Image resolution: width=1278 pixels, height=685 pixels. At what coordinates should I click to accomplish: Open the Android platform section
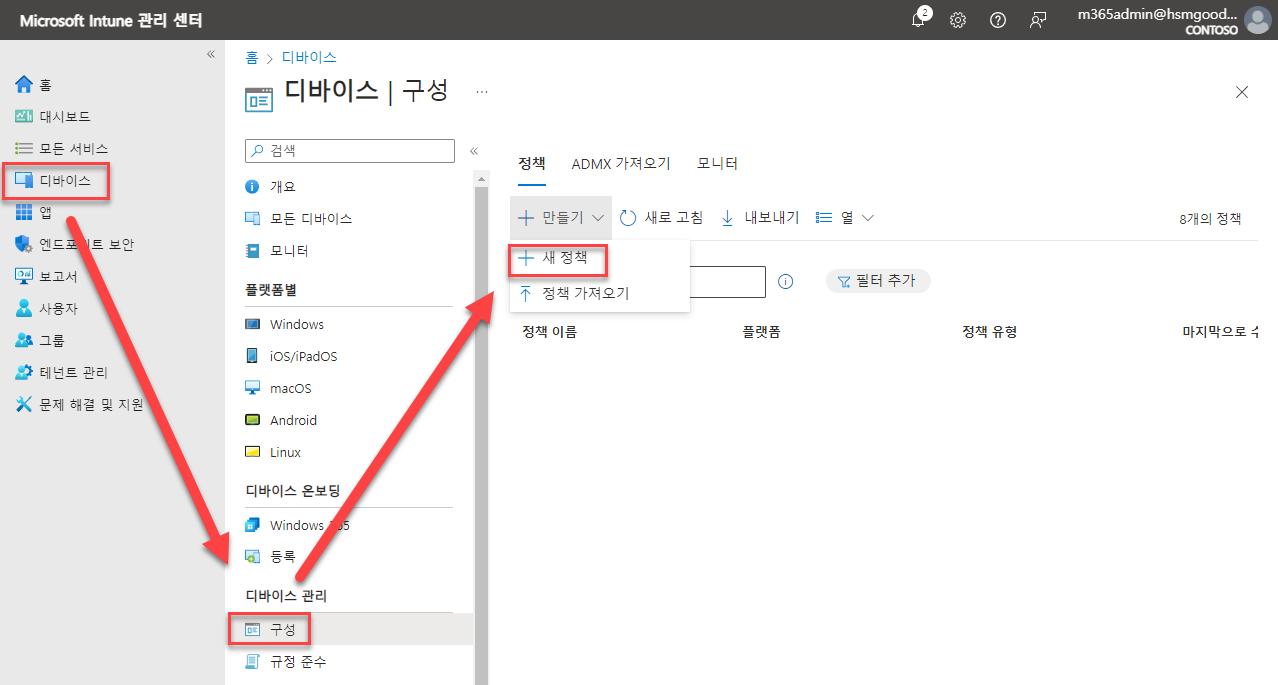tap(253, 419)
